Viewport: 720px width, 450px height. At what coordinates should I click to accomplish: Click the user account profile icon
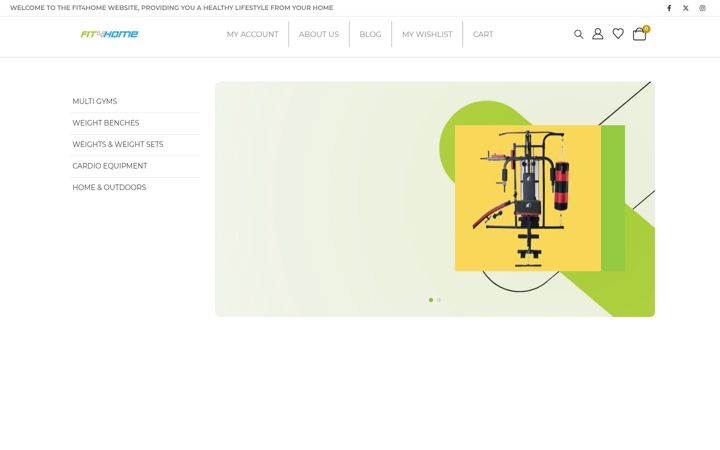tap(597, 34)
